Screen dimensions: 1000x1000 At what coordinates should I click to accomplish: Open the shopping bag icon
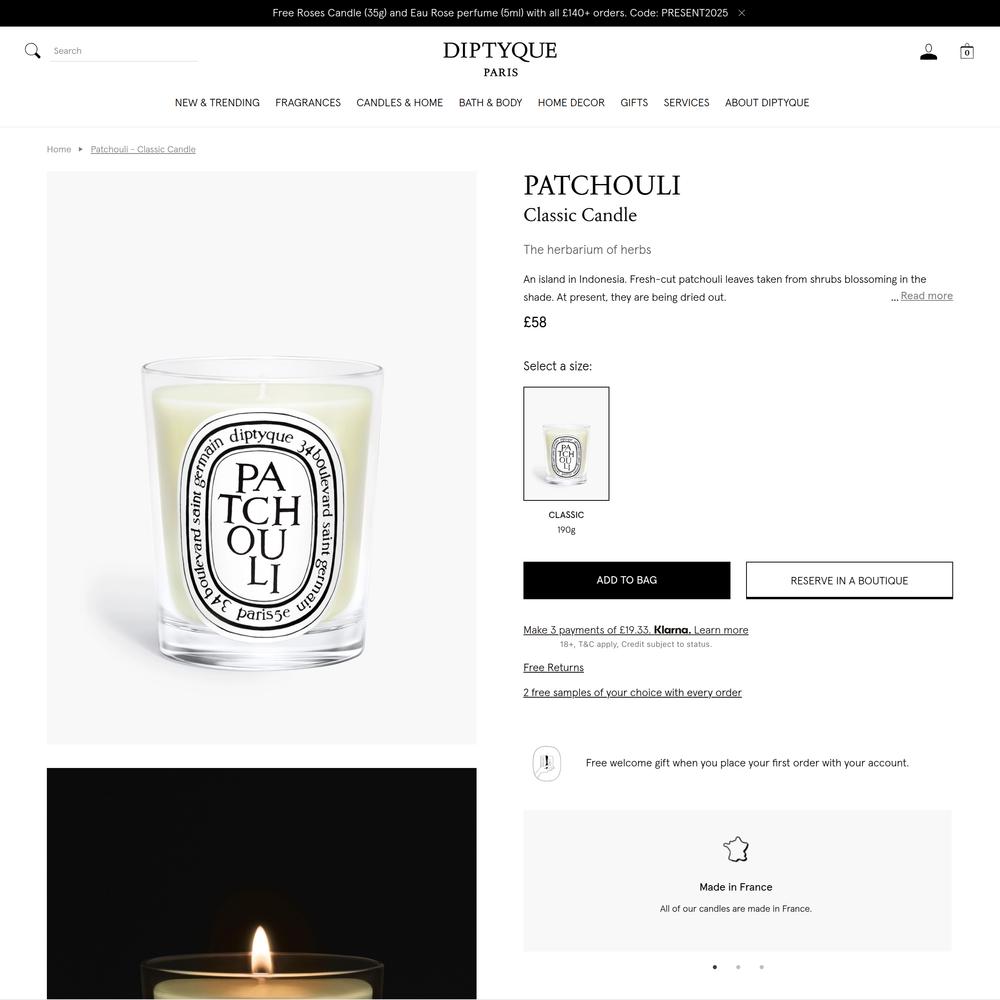click(x=967, y=52)
